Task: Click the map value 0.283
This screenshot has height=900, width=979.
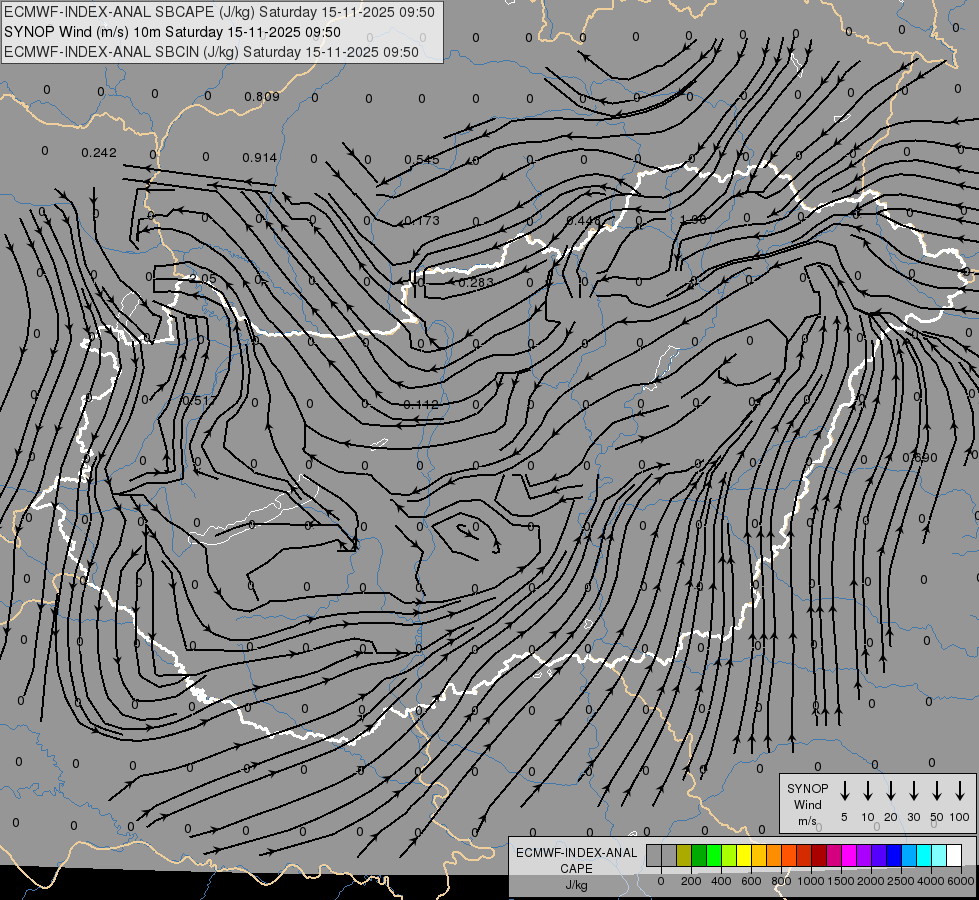Action: tap(476, 283)
